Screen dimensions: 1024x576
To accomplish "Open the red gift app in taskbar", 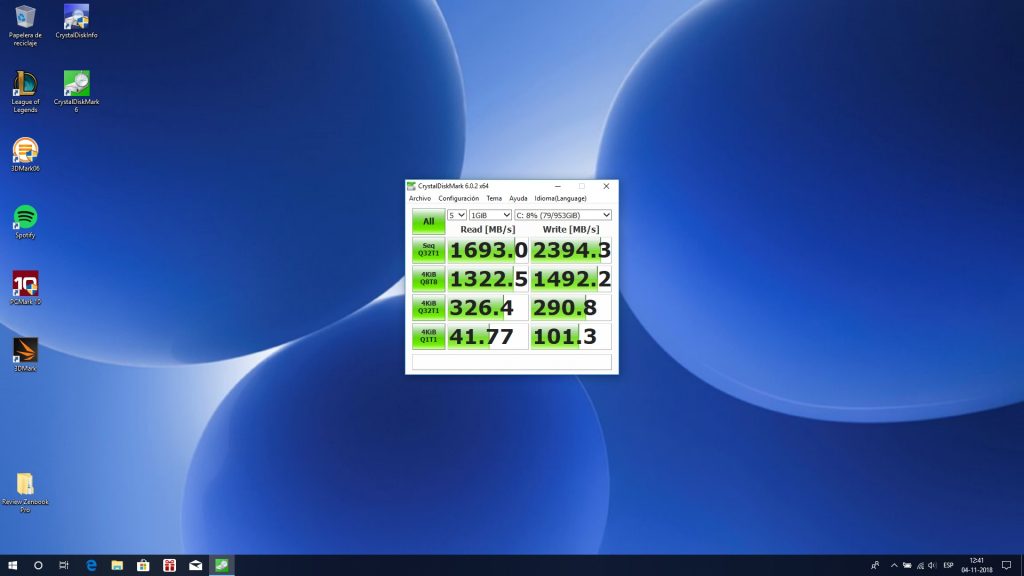I will point(169,565).
